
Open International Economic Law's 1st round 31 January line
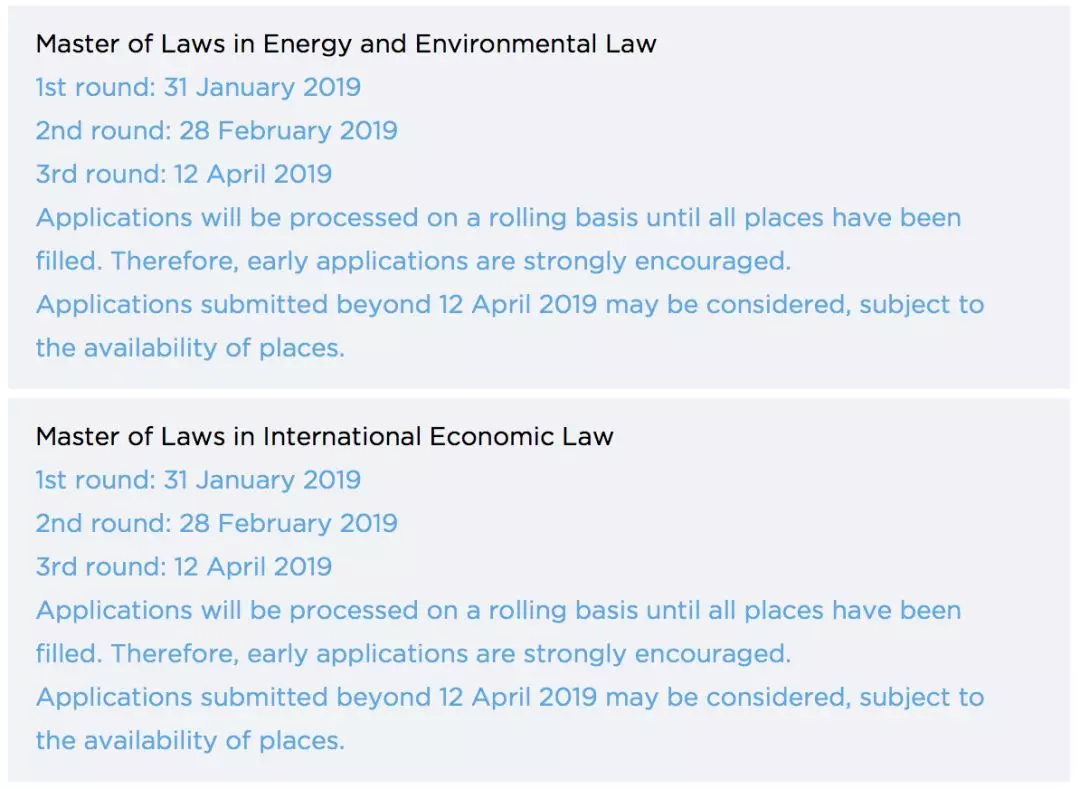click(x=198, y=480)
